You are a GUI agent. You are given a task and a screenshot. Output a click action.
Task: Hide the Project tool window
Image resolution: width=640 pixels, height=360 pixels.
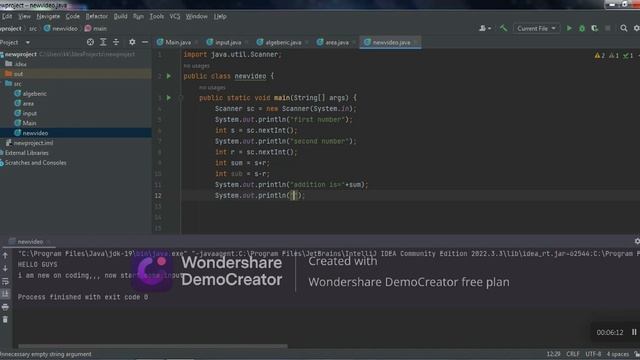(x=145, y=42)
